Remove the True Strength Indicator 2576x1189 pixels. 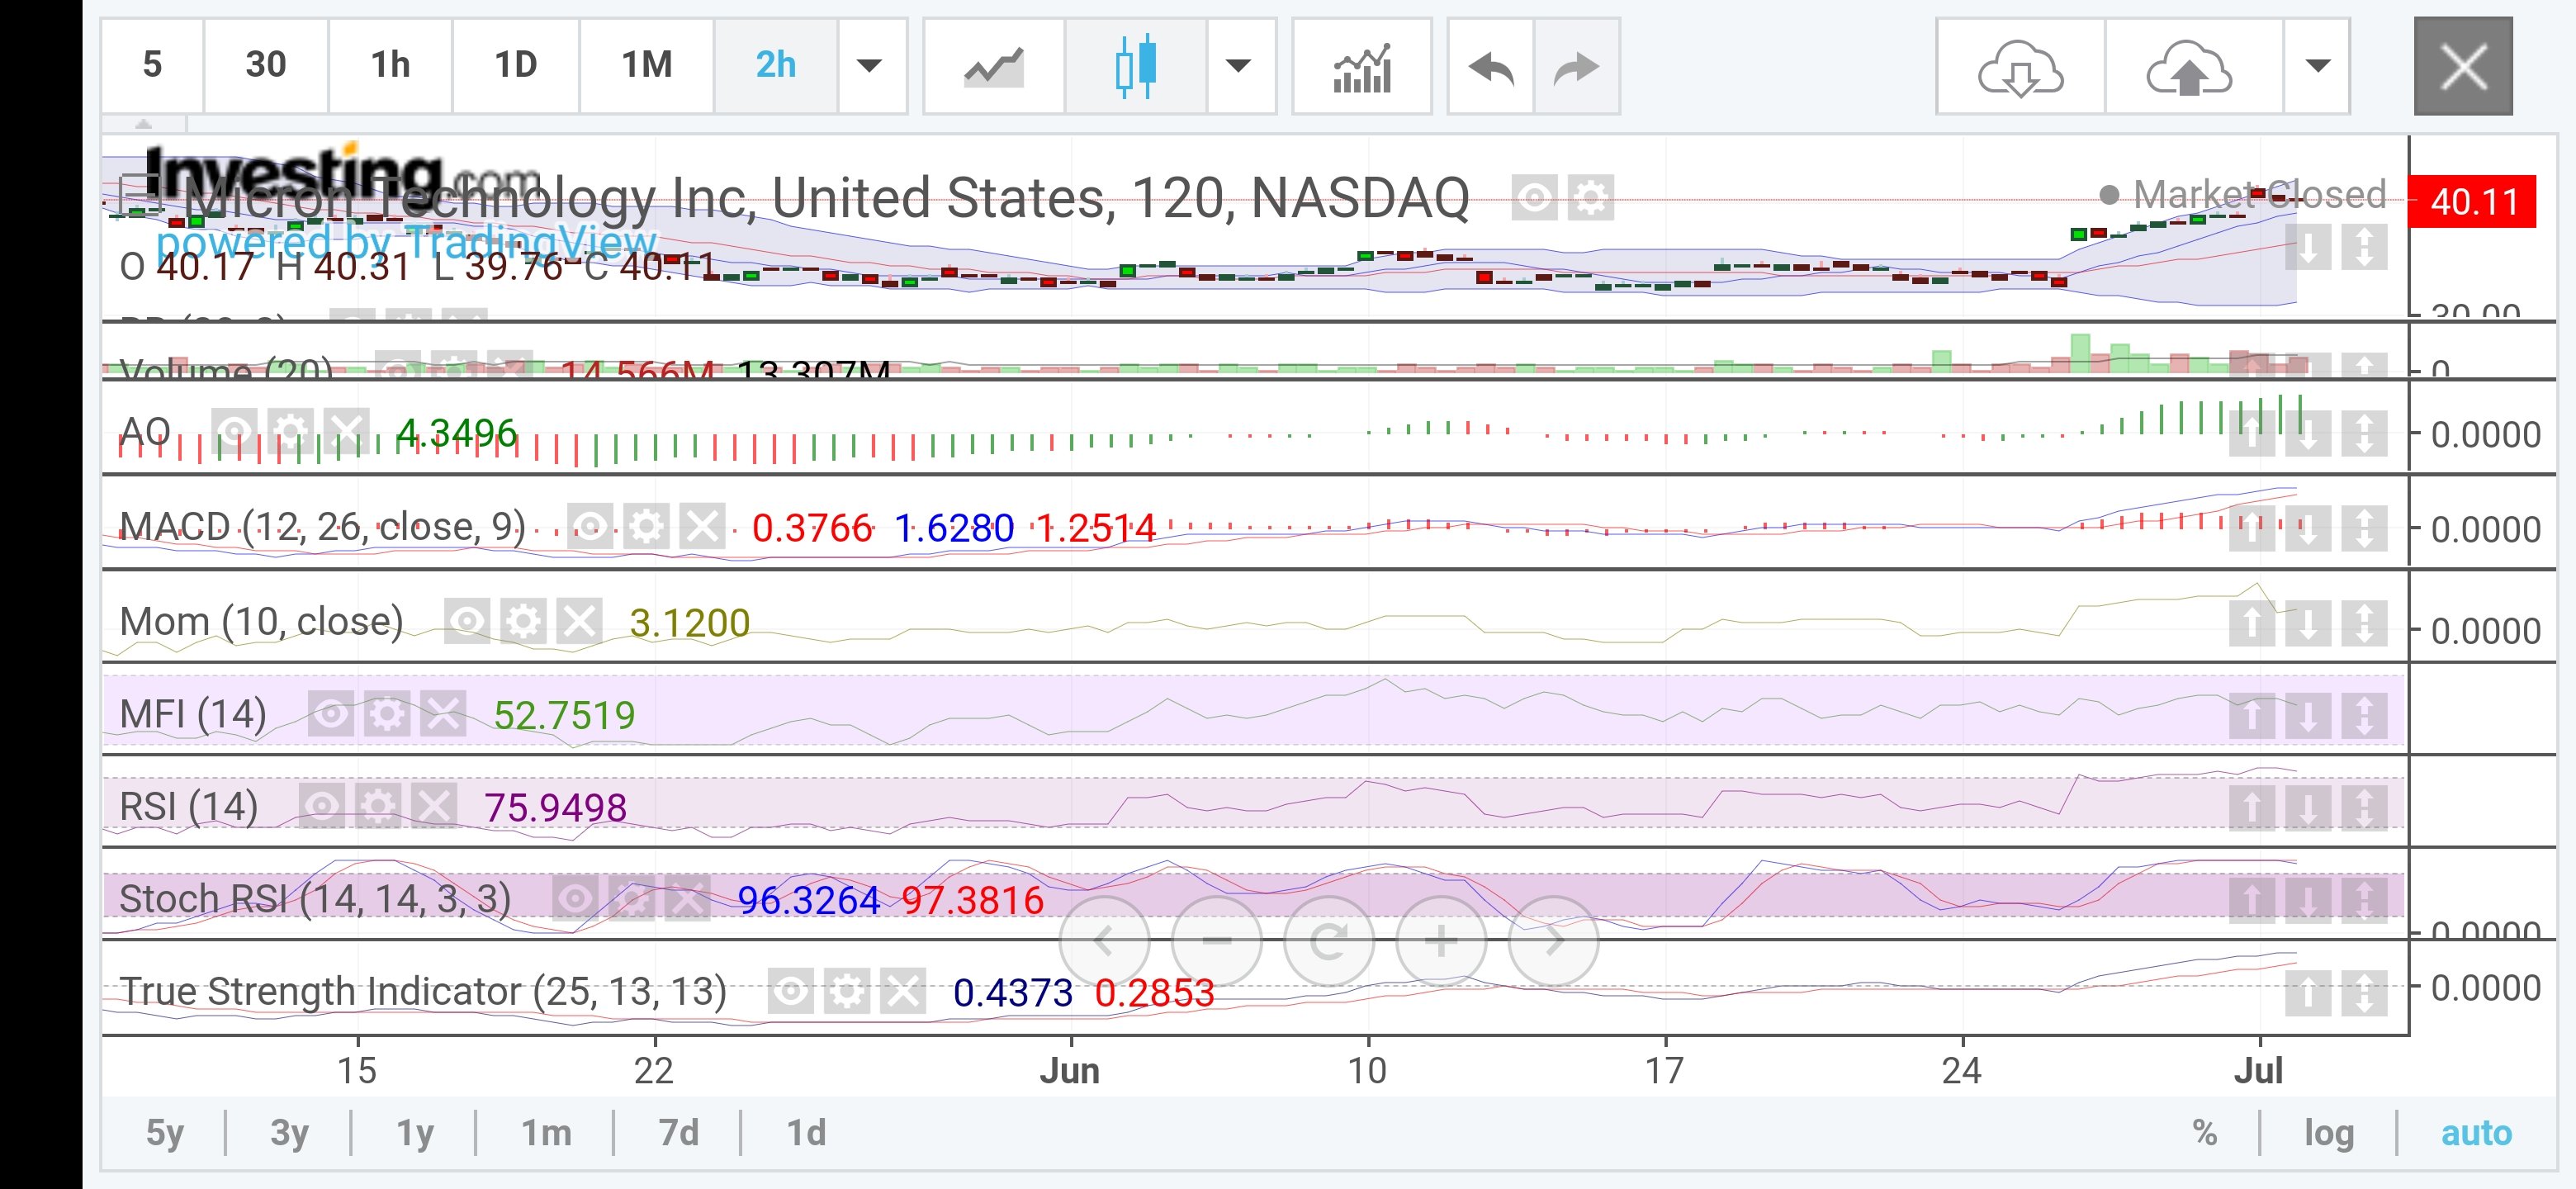[903, 992]
